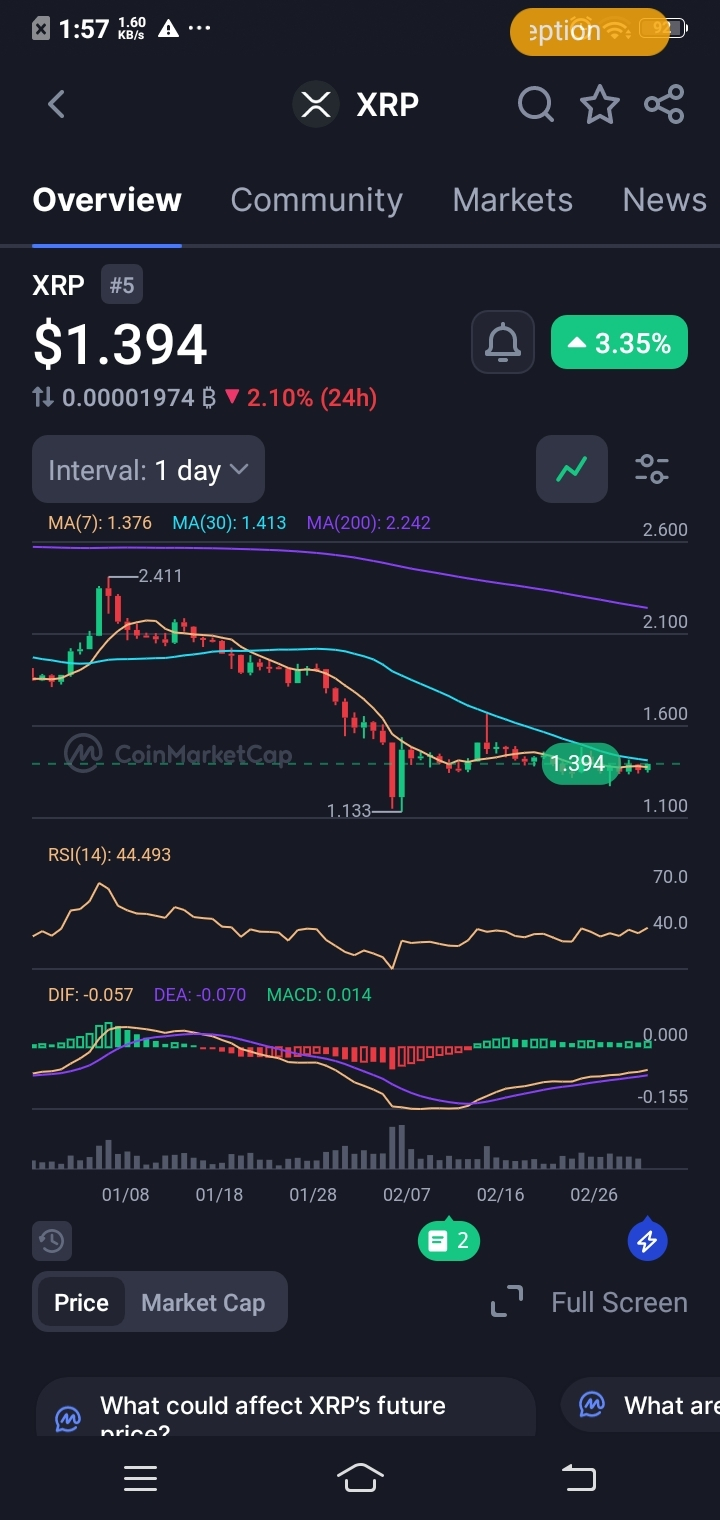This screenshot has height=1520, width=720.
Task: Tap the swap arrows beside BTC price
Action: 43,398
